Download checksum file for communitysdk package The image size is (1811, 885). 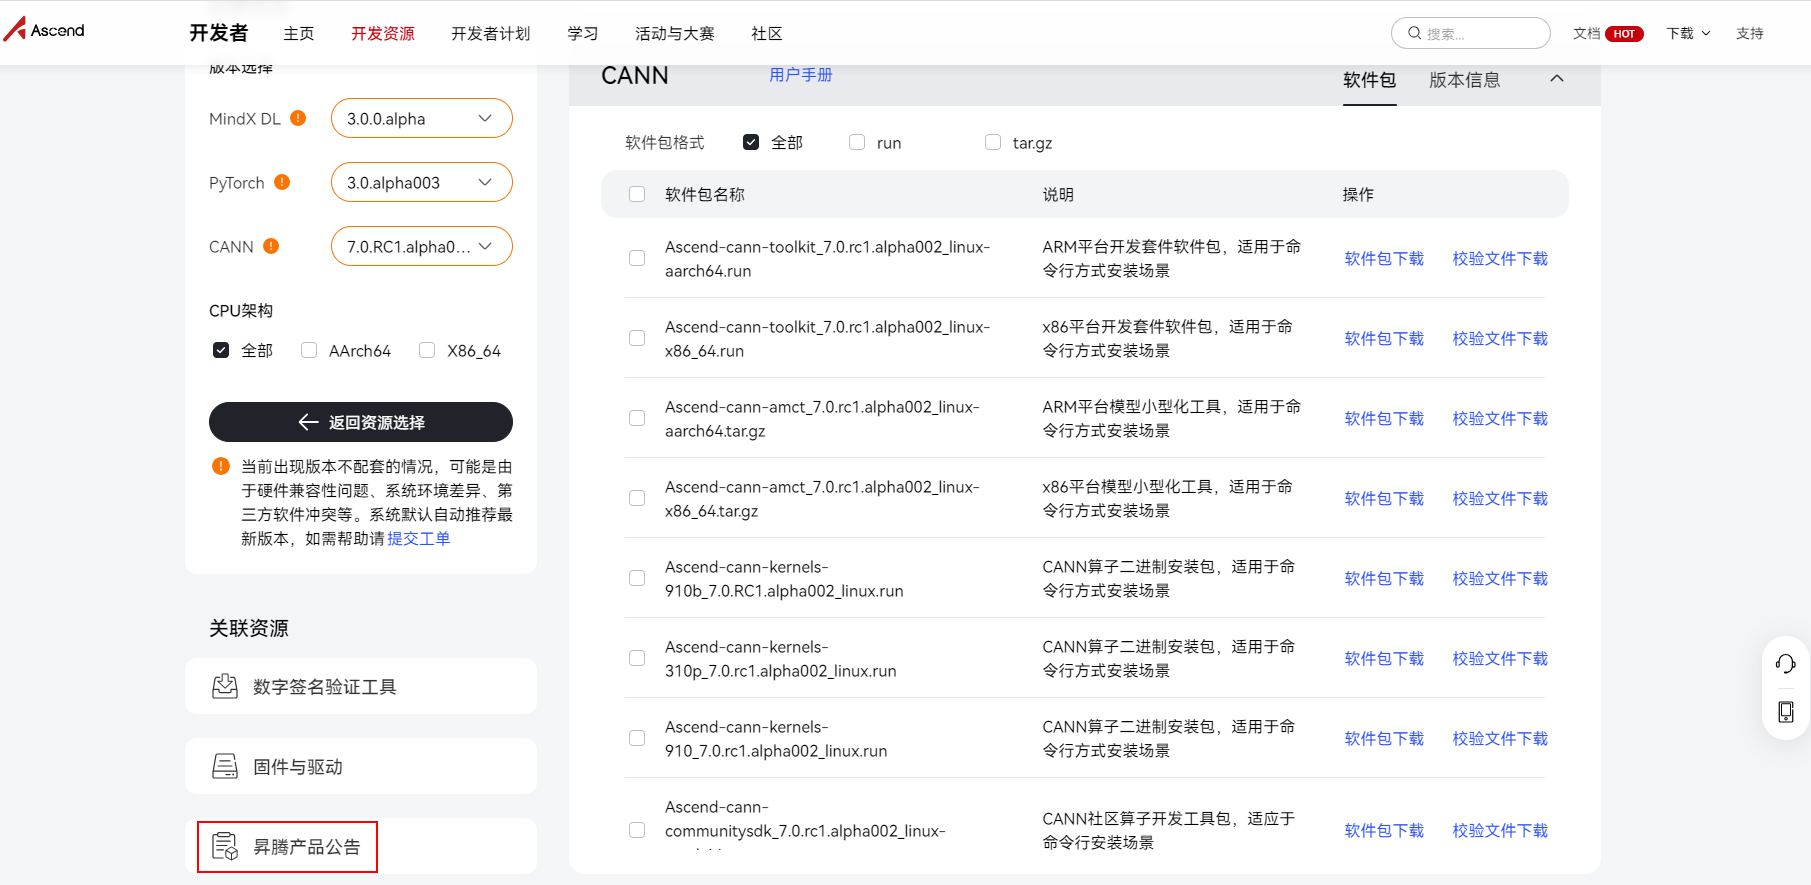(1500, 830)
